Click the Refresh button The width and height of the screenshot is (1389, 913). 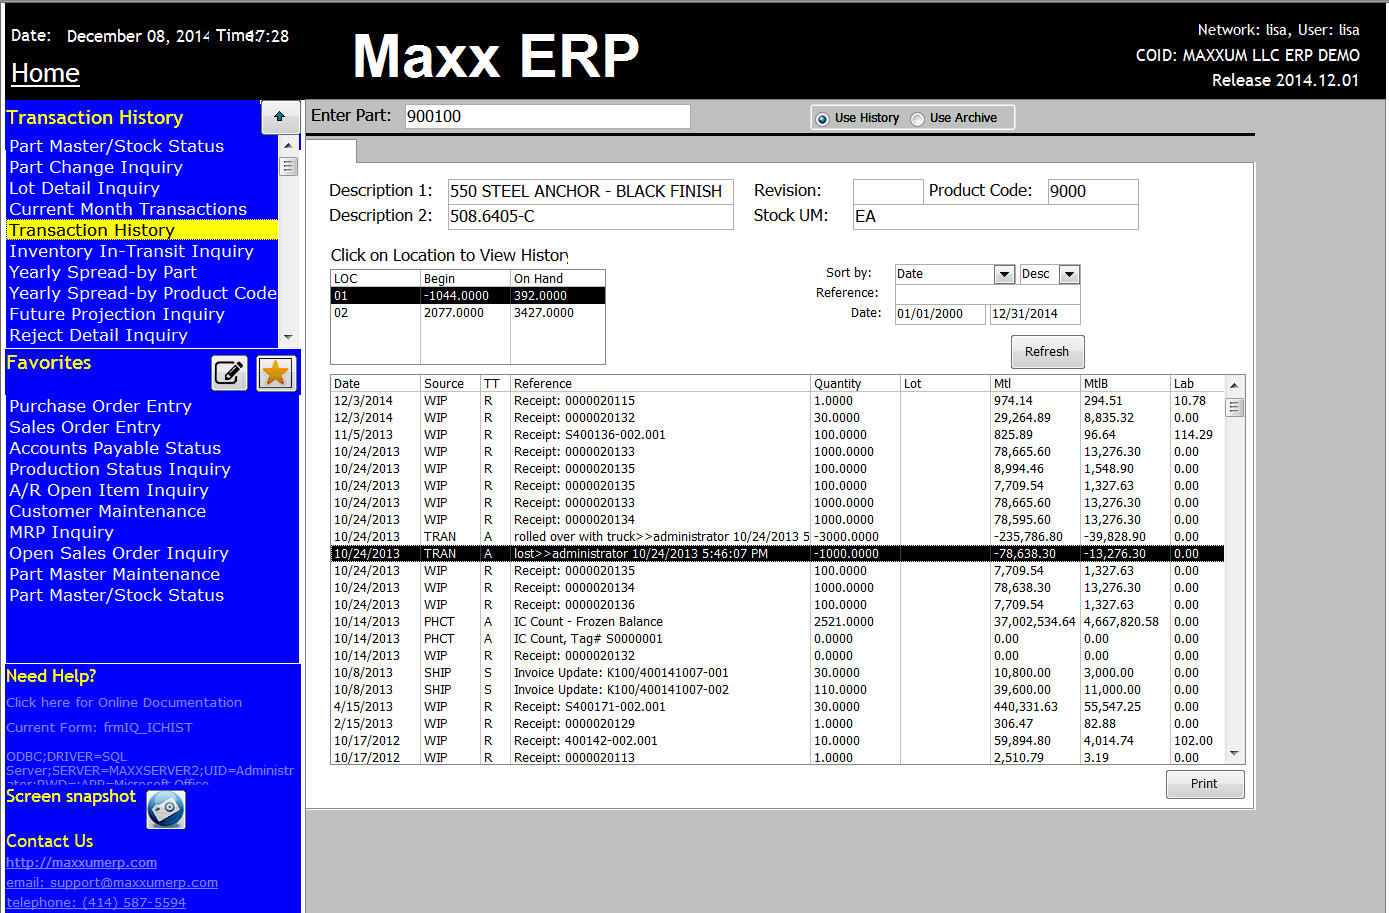tap(1047, 352)
